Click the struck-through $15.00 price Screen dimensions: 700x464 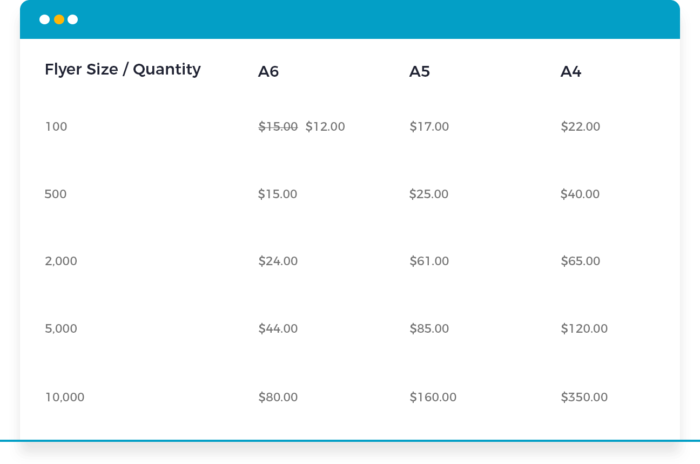coord(278,127)
